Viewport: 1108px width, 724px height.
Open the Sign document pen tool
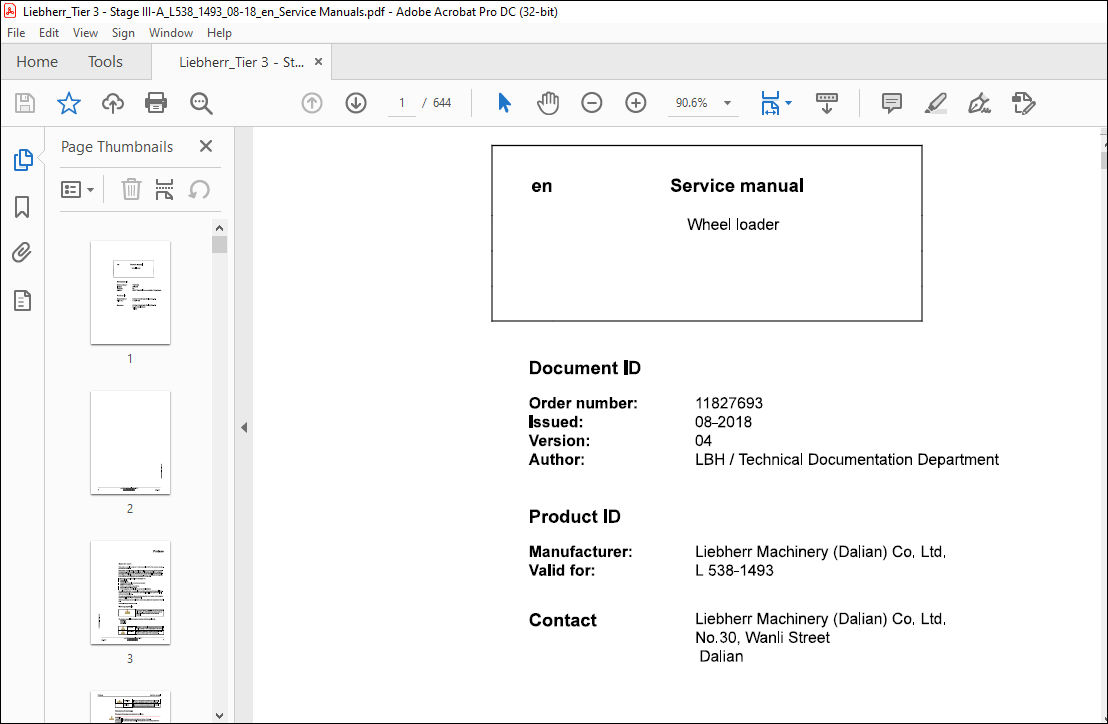(979, 103)
